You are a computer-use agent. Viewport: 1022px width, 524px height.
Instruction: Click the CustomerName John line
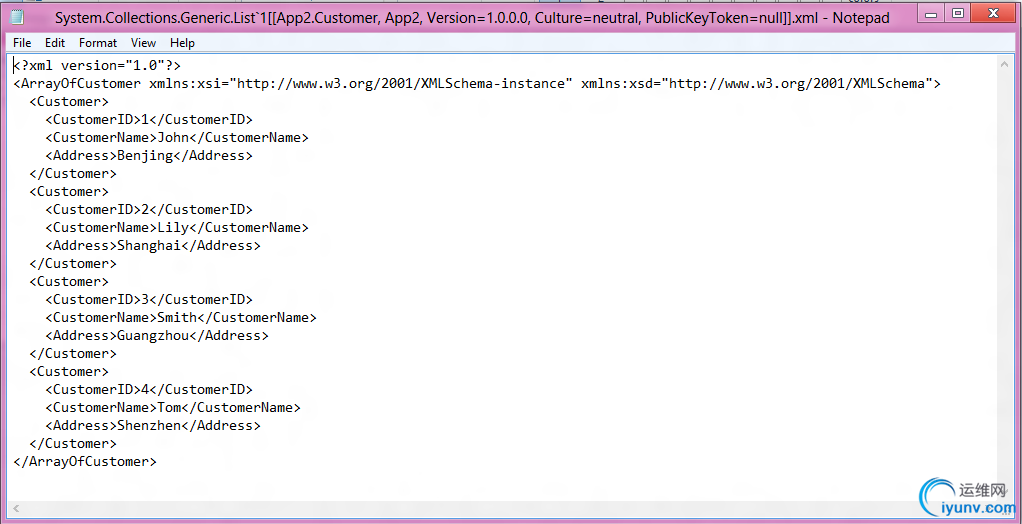177,138
